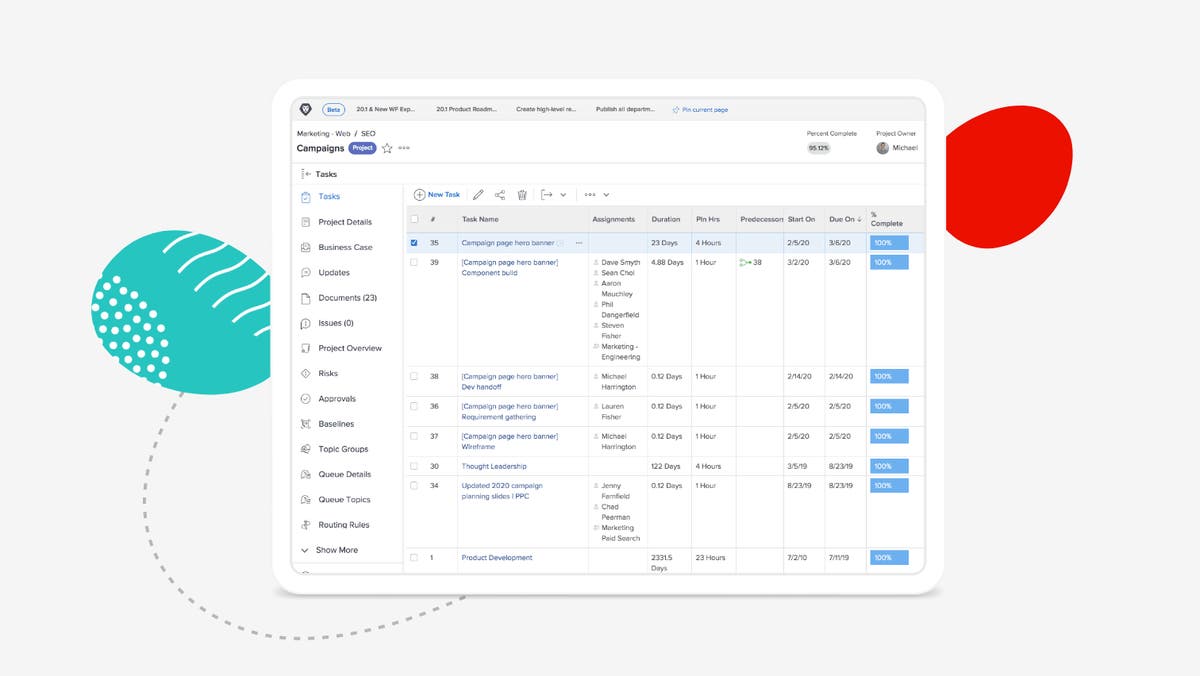1200x676 pixels.
Task: Open the export dropdown arrow in the toolbar
Action: tap(564, 194)
